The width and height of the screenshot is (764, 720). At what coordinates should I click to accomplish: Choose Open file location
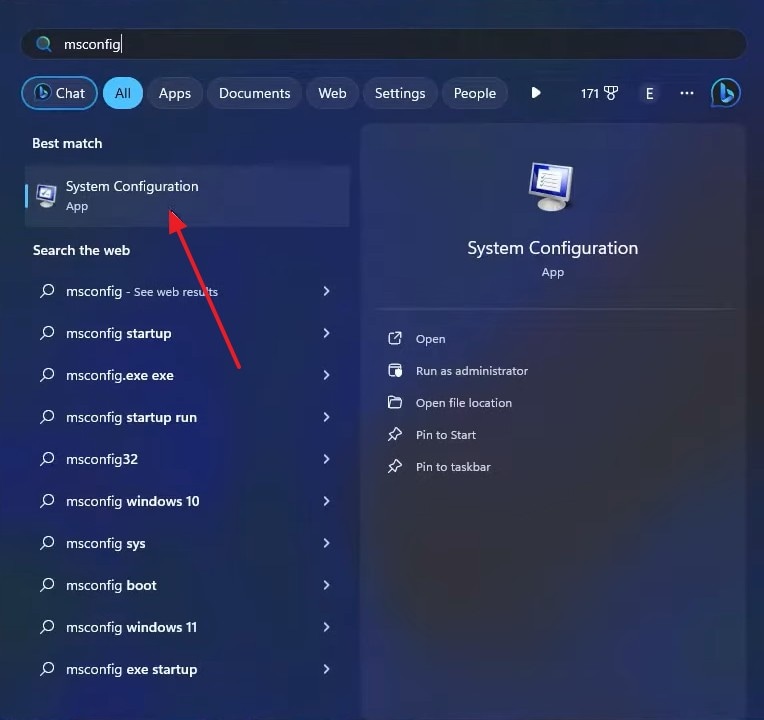(x=464, y=403)
